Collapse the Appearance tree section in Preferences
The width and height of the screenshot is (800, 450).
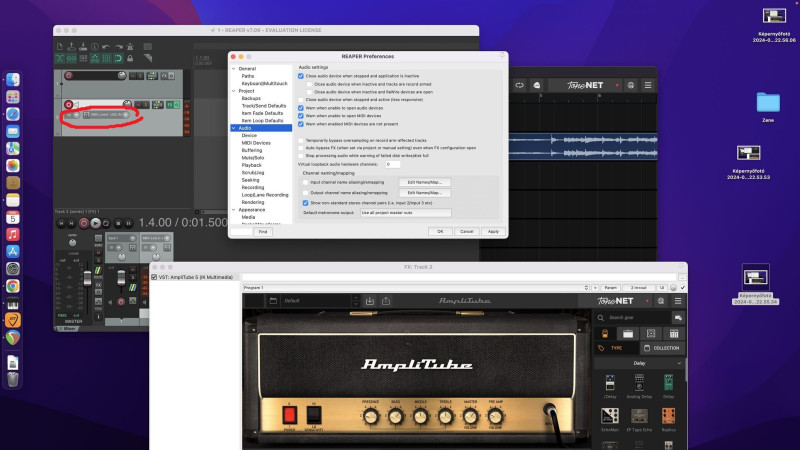tap(234, 210)
